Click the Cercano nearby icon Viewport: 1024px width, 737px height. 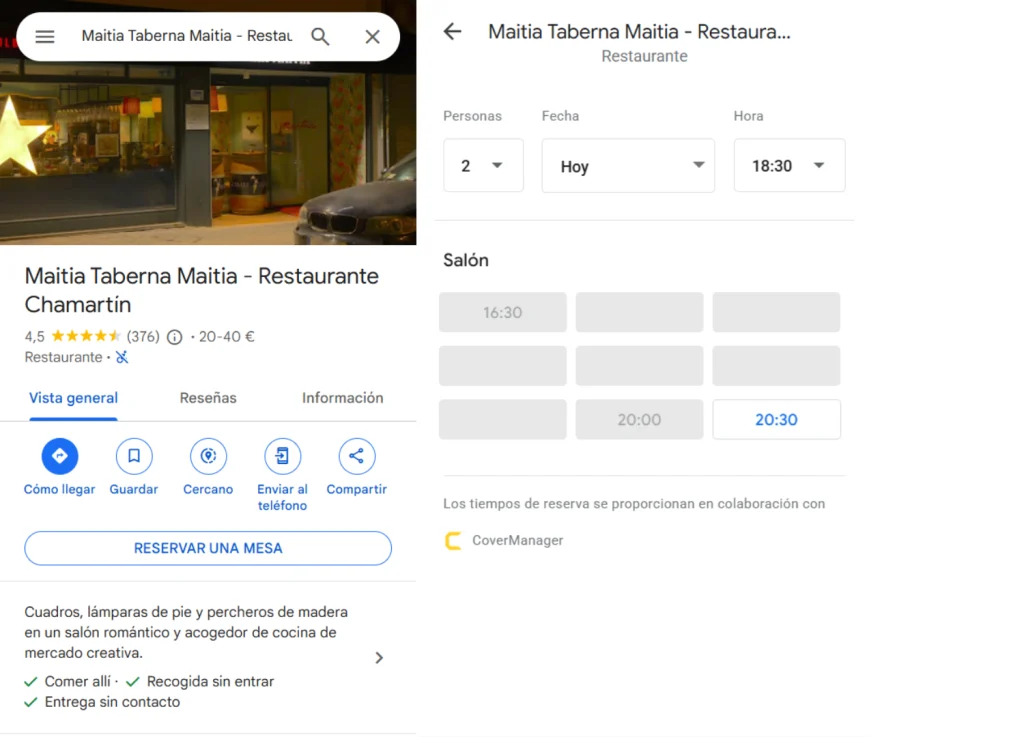point(208,457)
